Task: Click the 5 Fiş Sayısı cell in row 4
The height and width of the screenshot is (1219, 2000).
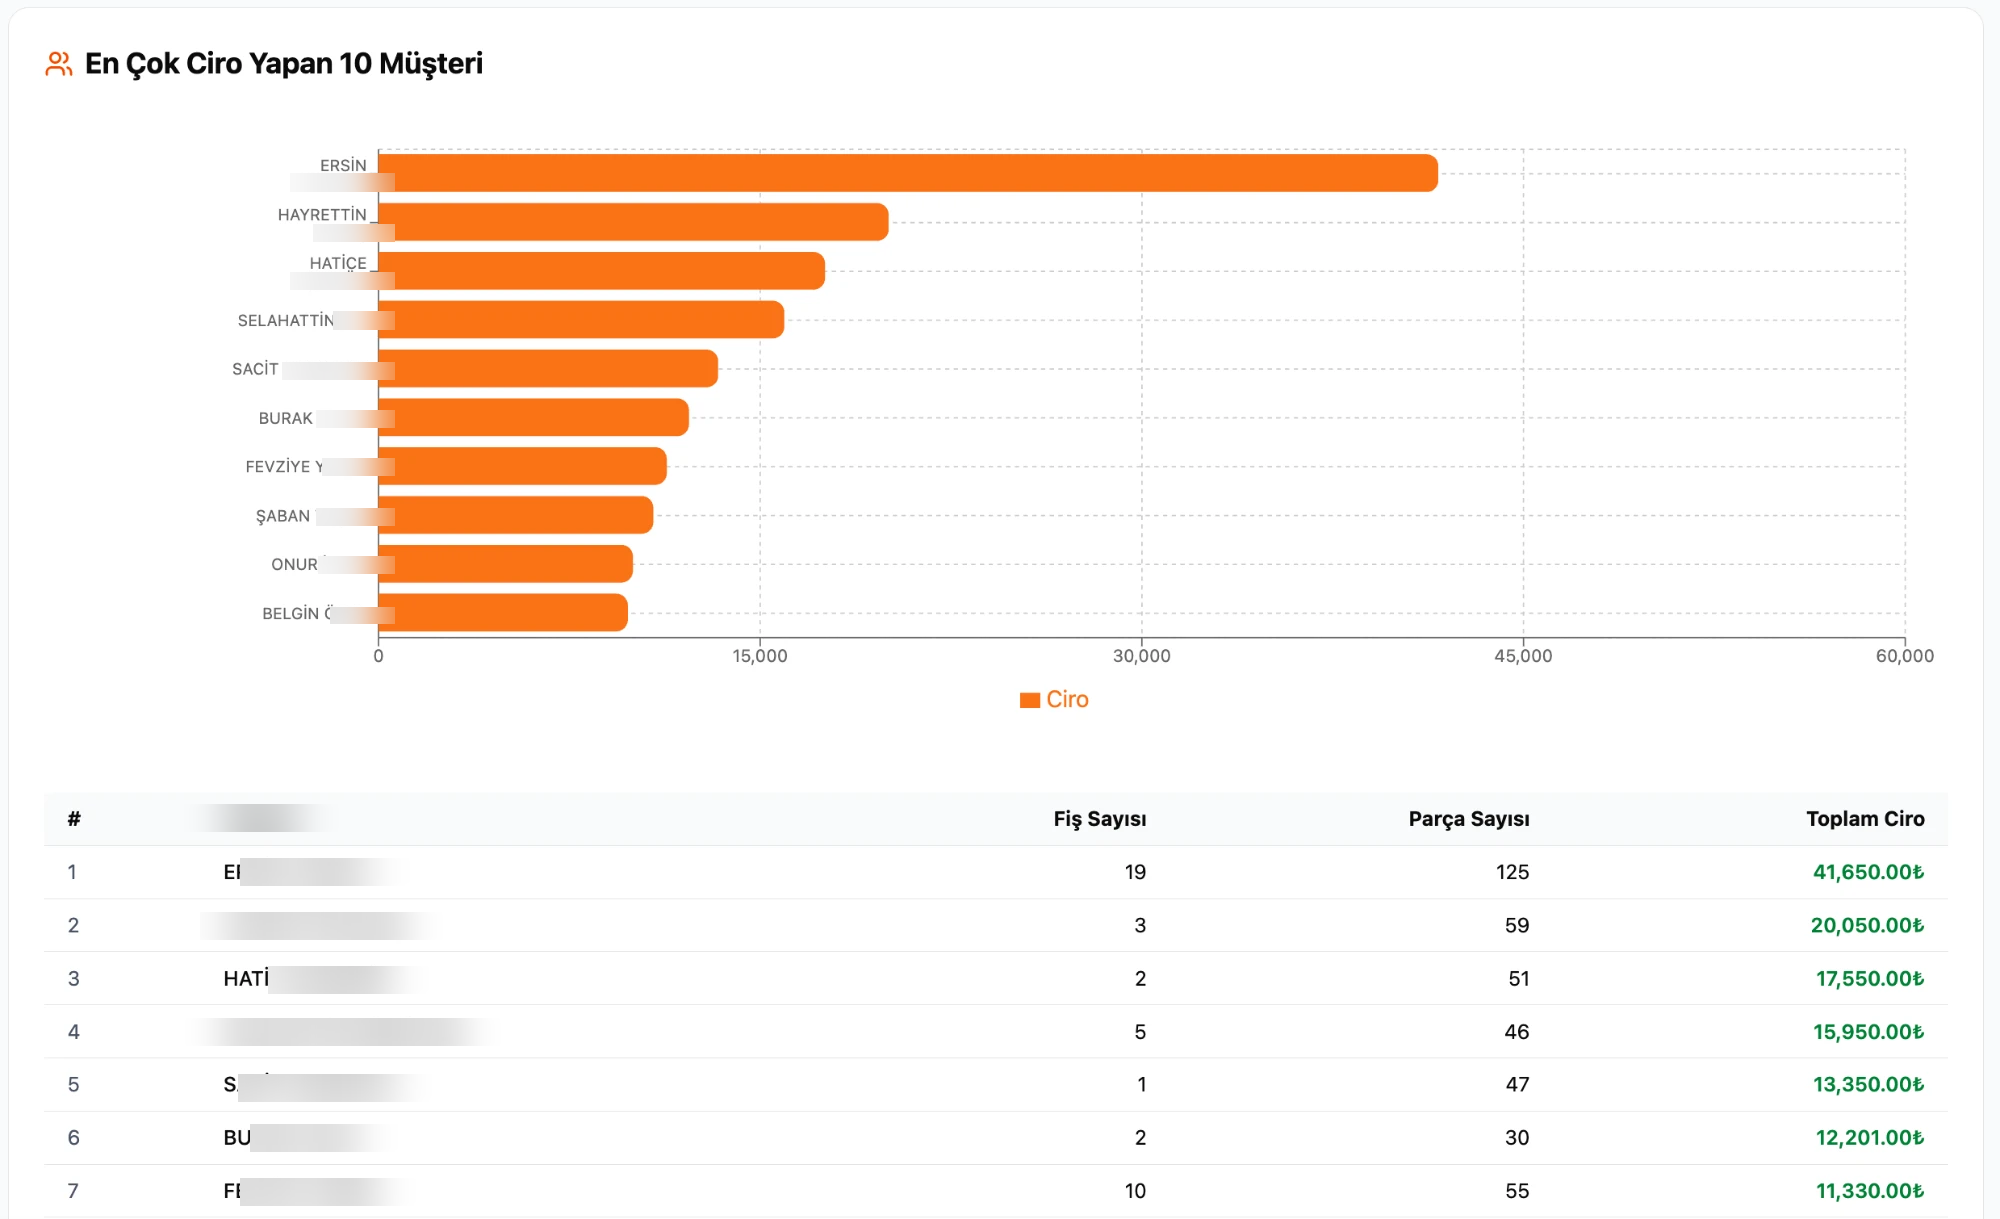Action: coord(1140,1031)
